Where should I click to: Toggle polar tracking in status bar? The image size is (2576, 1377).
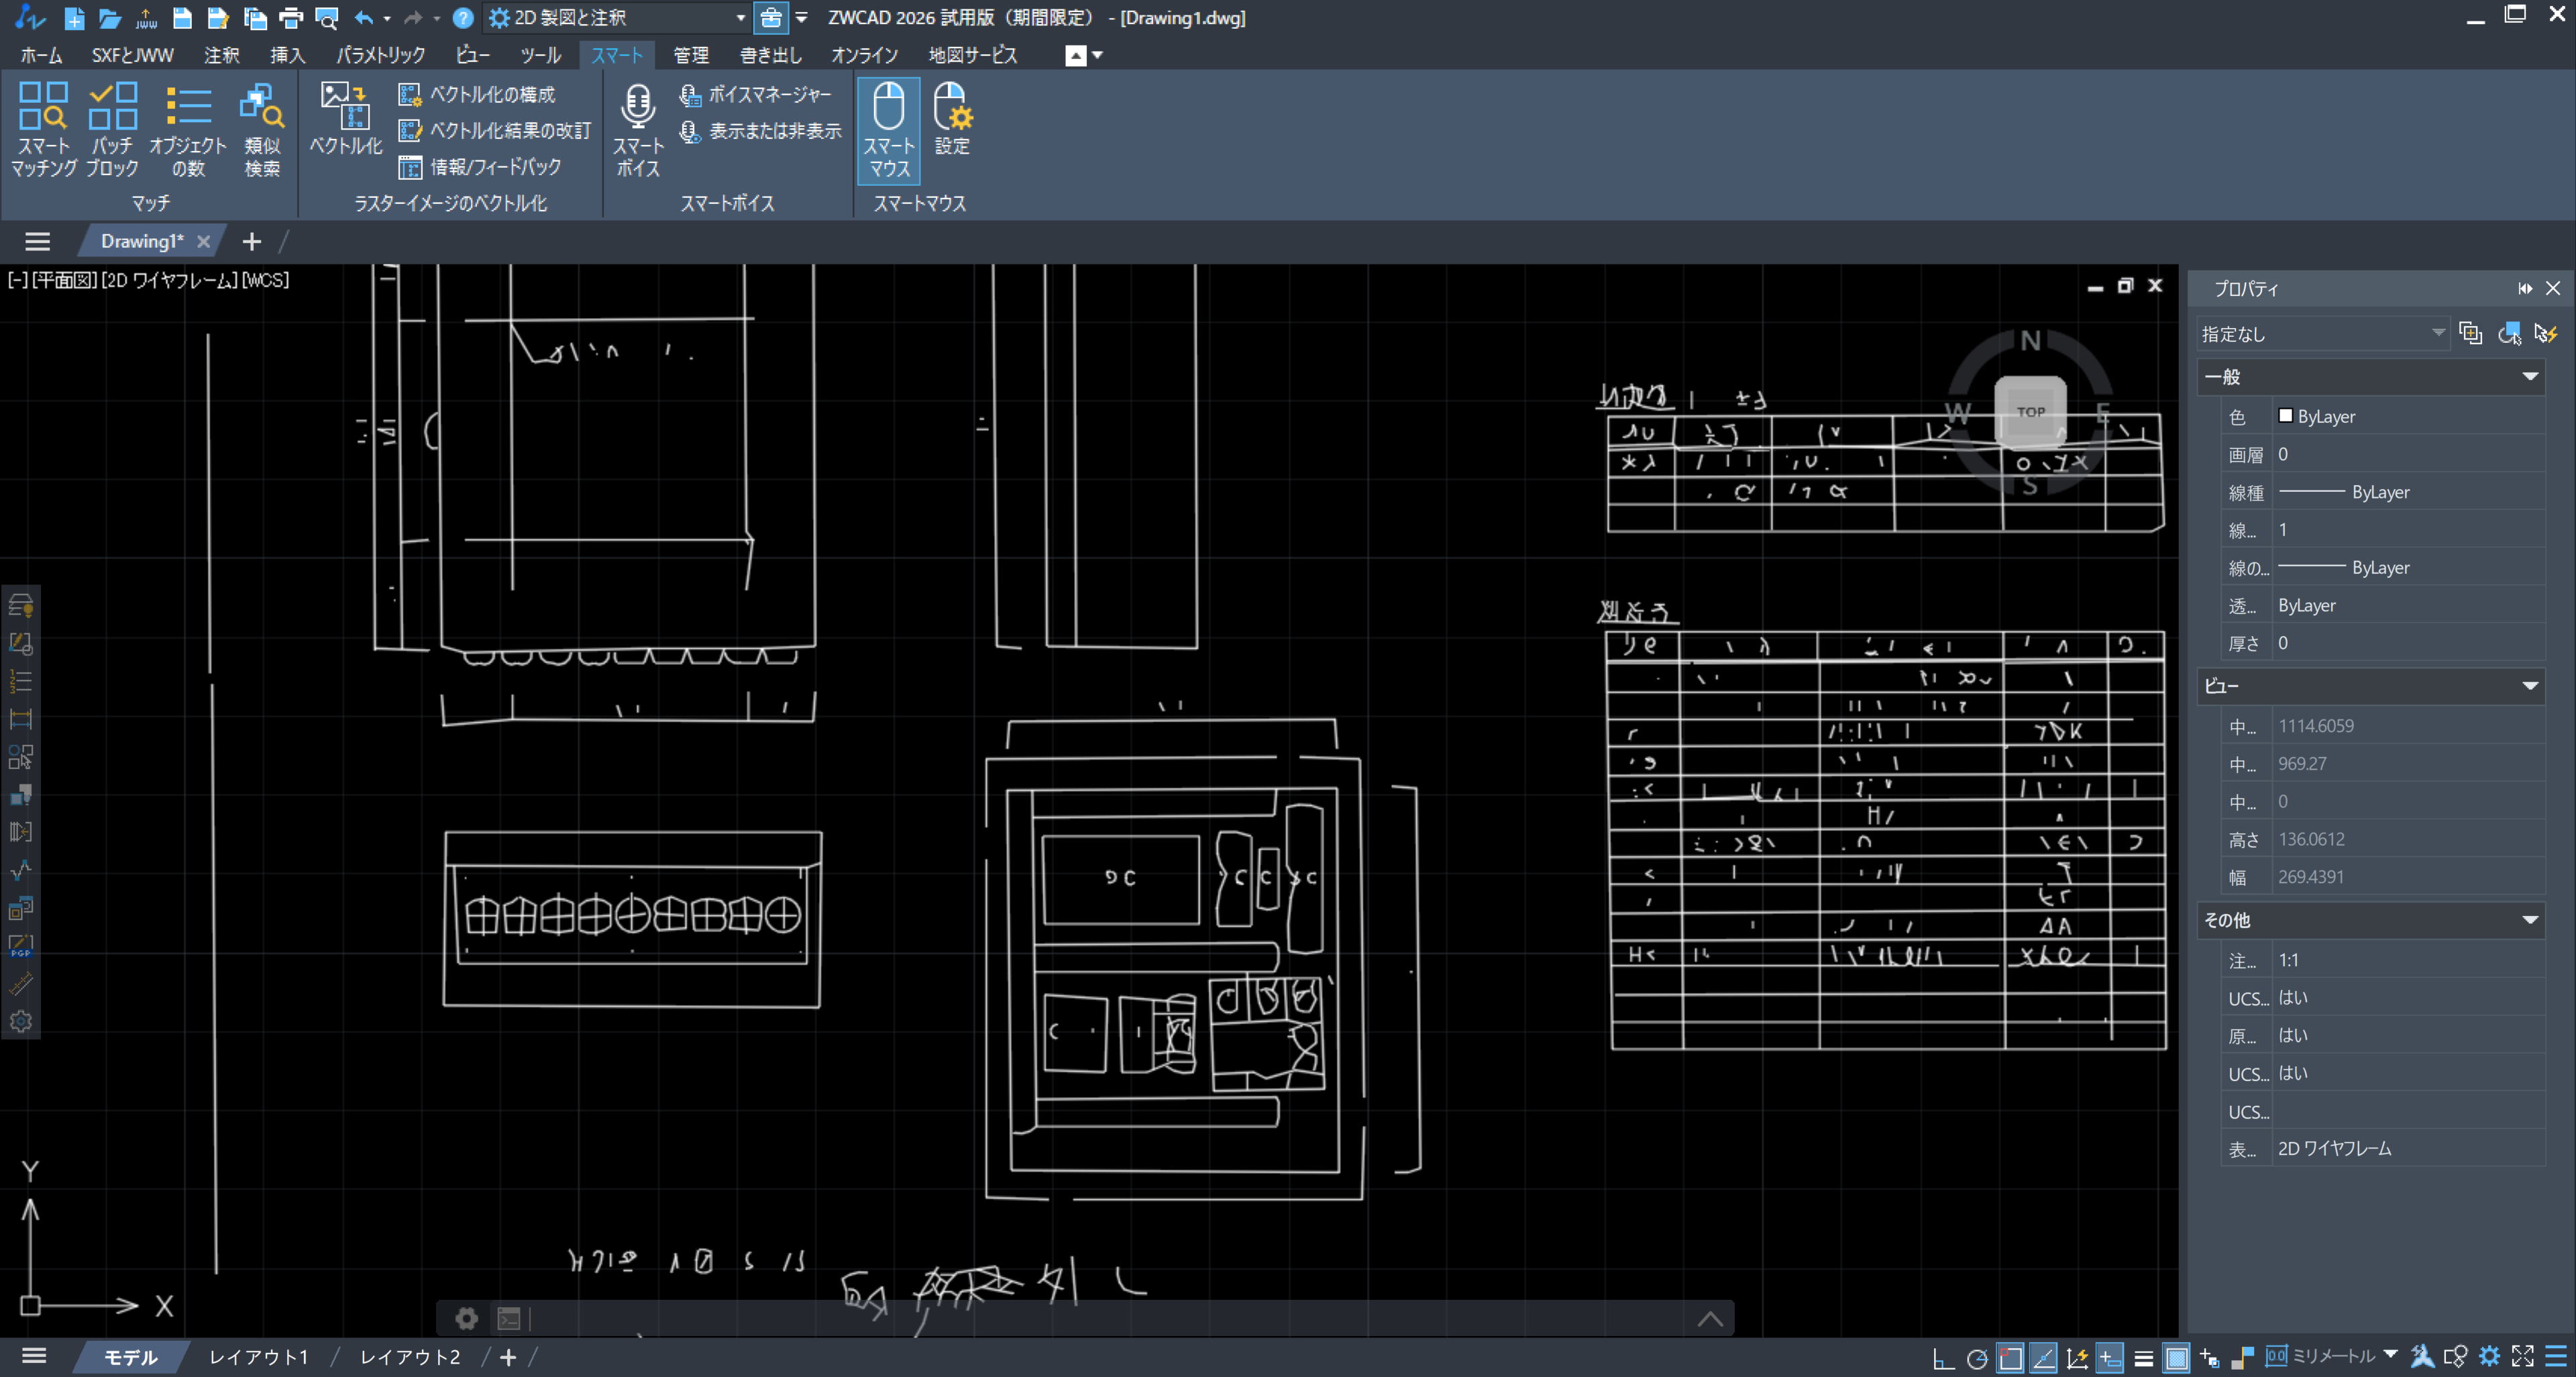click(x=1976, y=1357)
